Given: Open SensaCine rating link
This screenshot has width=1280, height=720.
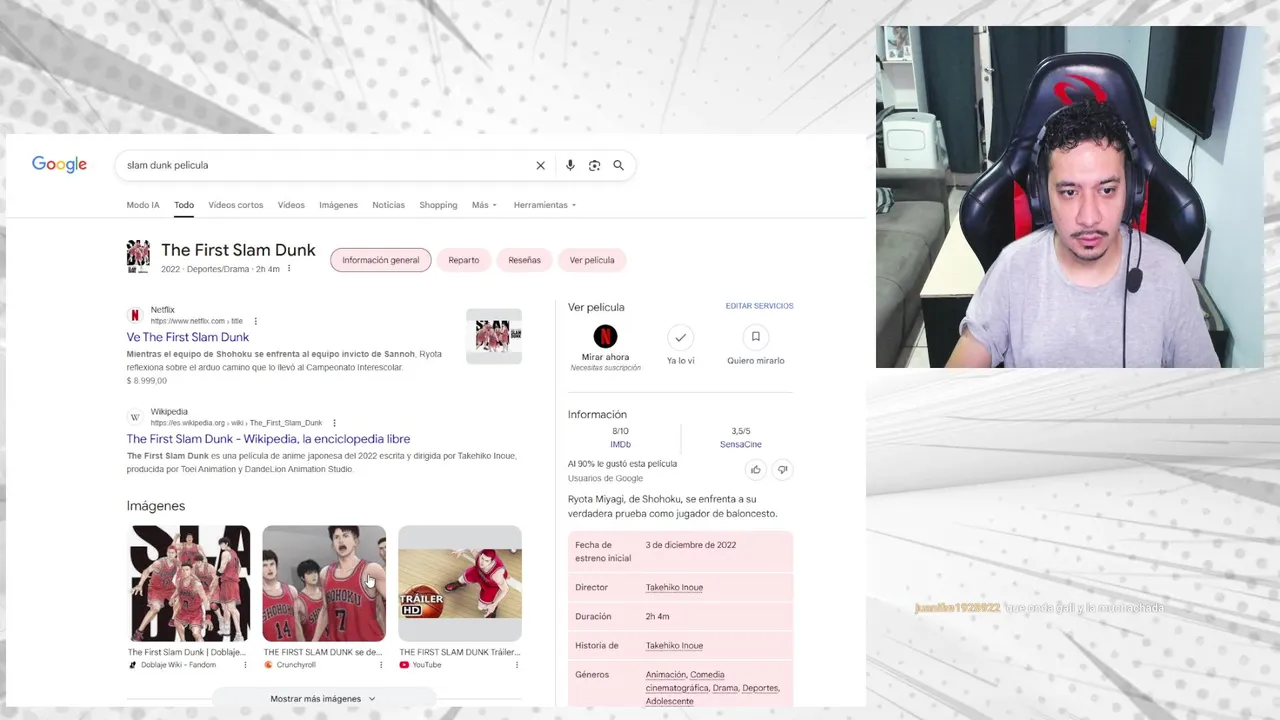Looking at the screenshot, I should (x=741, y=444).
